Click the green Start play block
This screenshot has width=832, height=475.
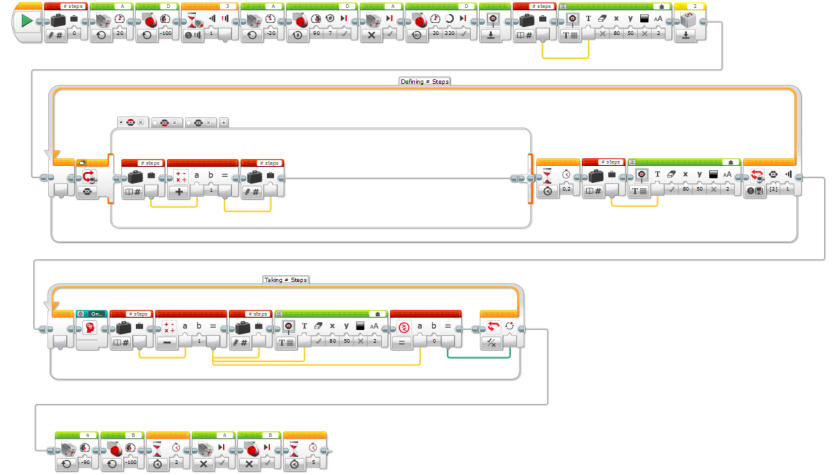(x=27, y=21)
